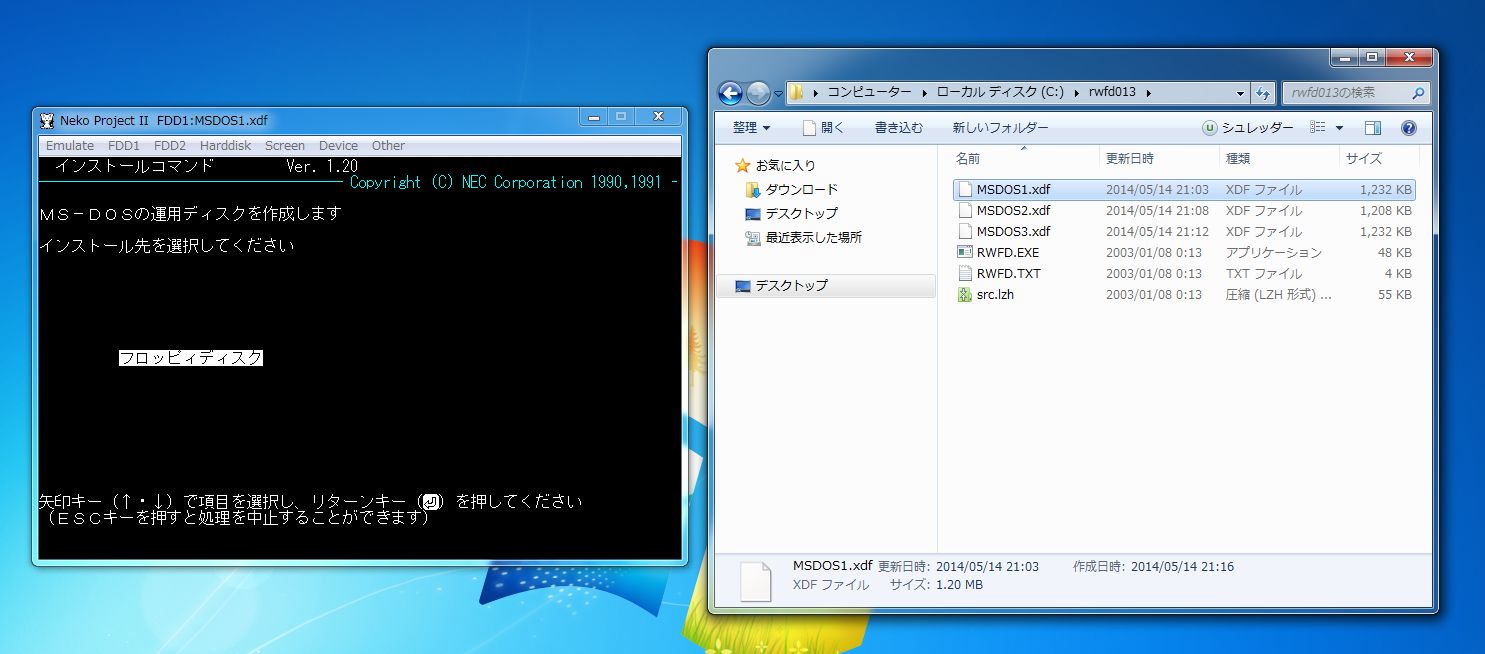Open the Screen menu
This screenshot has height=654, width=1485.
pyautogui.click(x=285, y=145)
